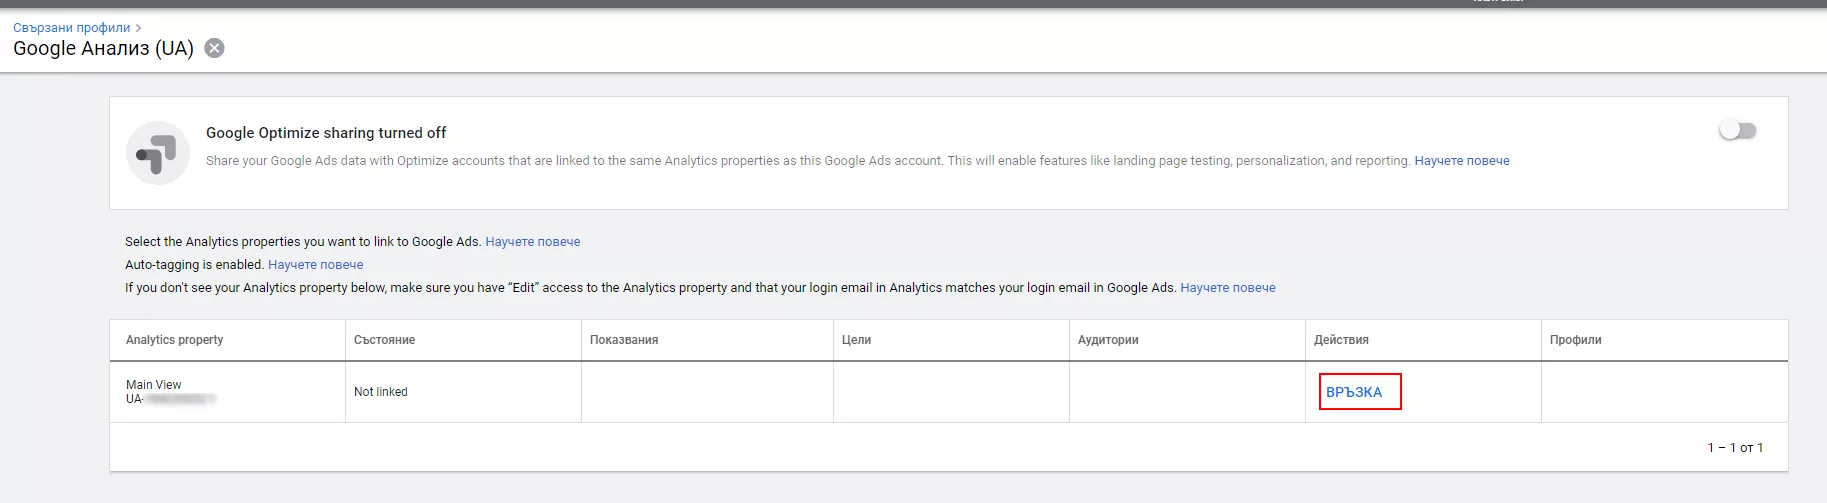
Task: Click the Not linked status cell
Action: (381, 392)
